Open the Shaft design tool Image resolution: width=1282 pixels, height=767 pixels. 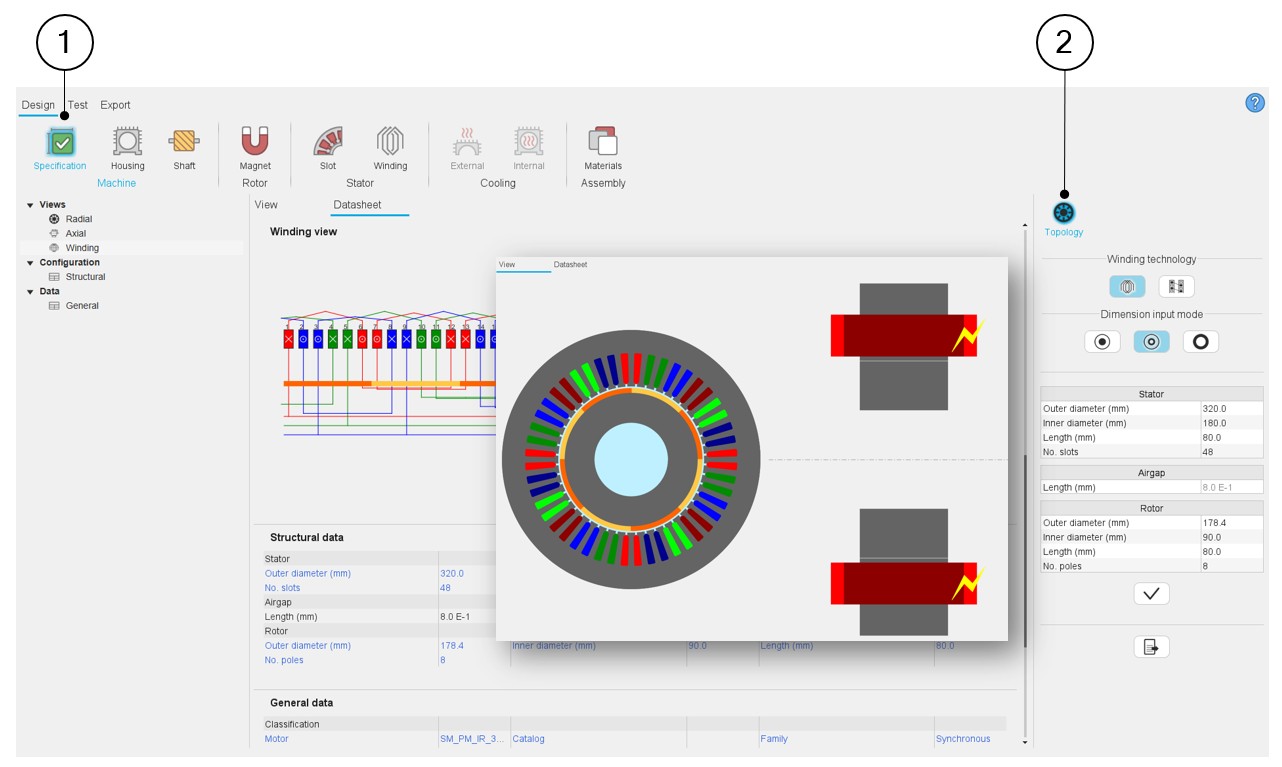click(x=184, y=143)
